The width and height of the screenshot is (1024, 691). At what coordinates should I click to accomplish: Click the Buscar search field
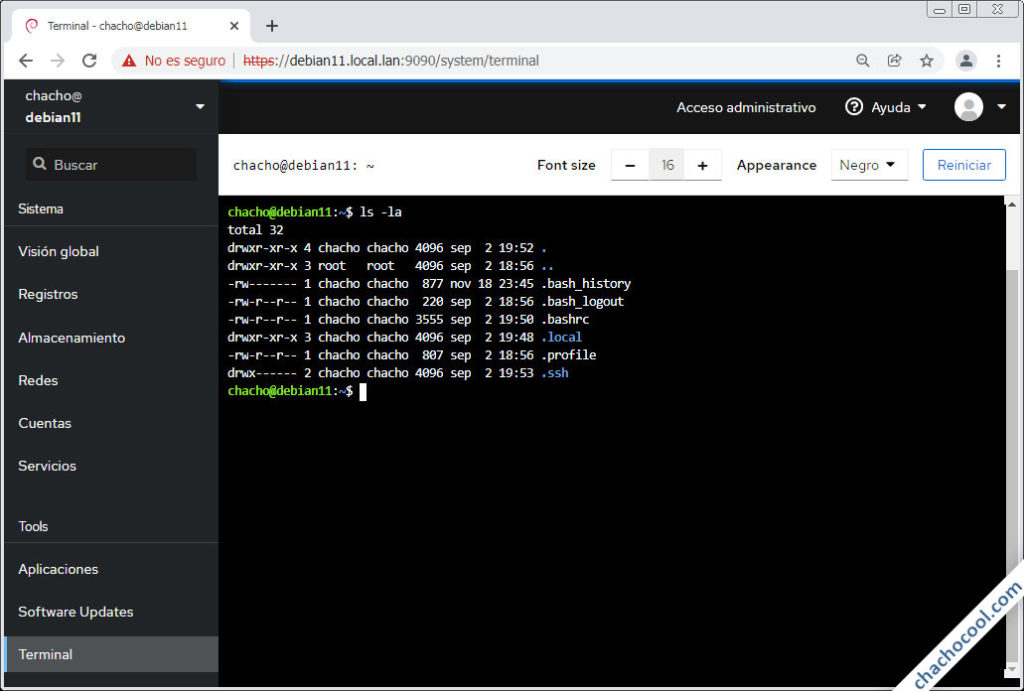click(x=110, y=165)
